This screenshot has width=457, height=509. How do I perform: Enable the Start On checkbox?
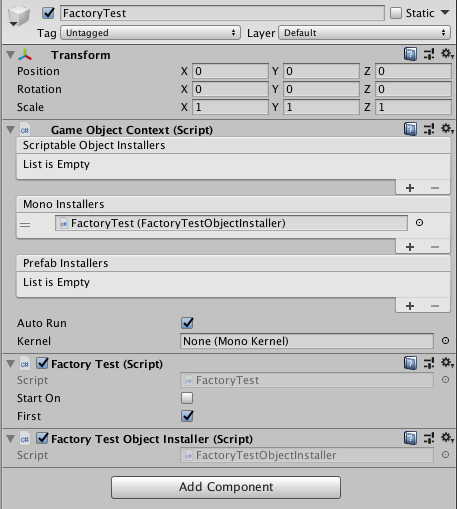point(187,398)
